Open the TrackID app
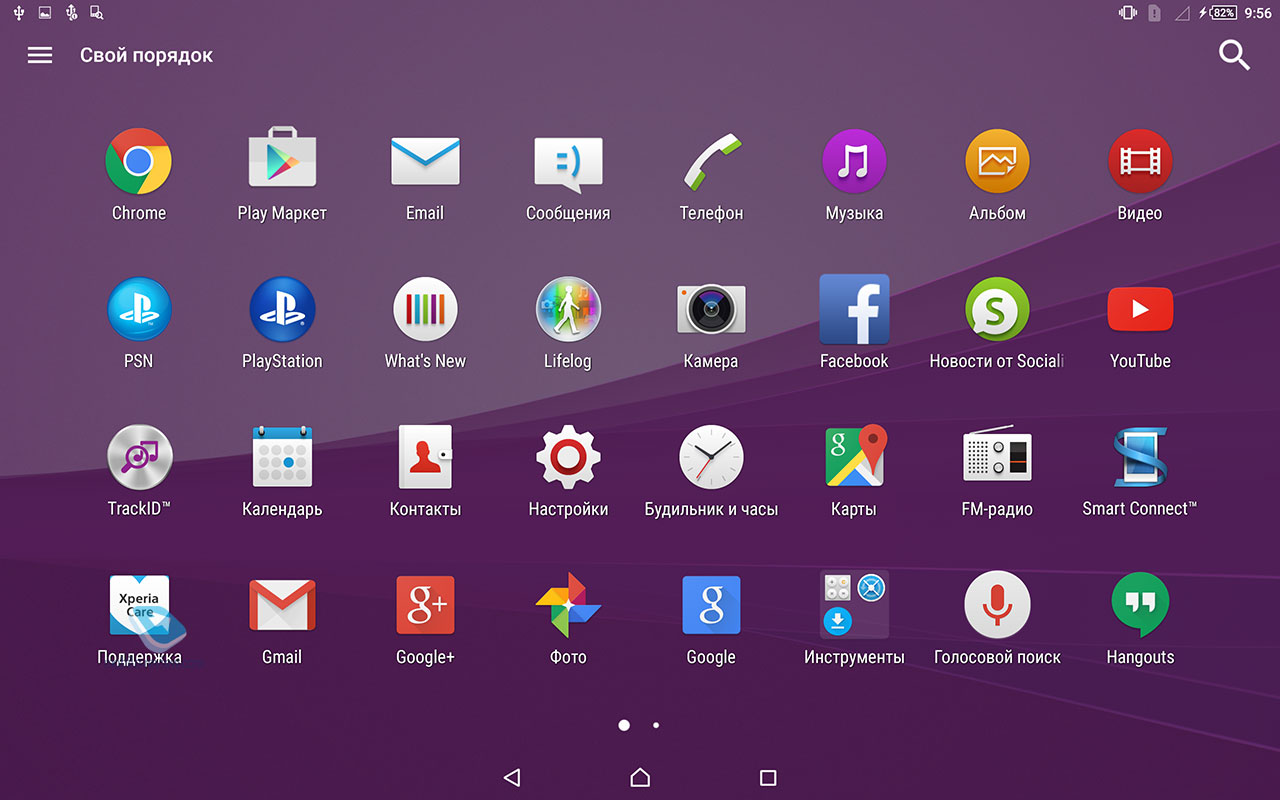This screenshot has height=800, width=1280. click(x=139, y=457)
